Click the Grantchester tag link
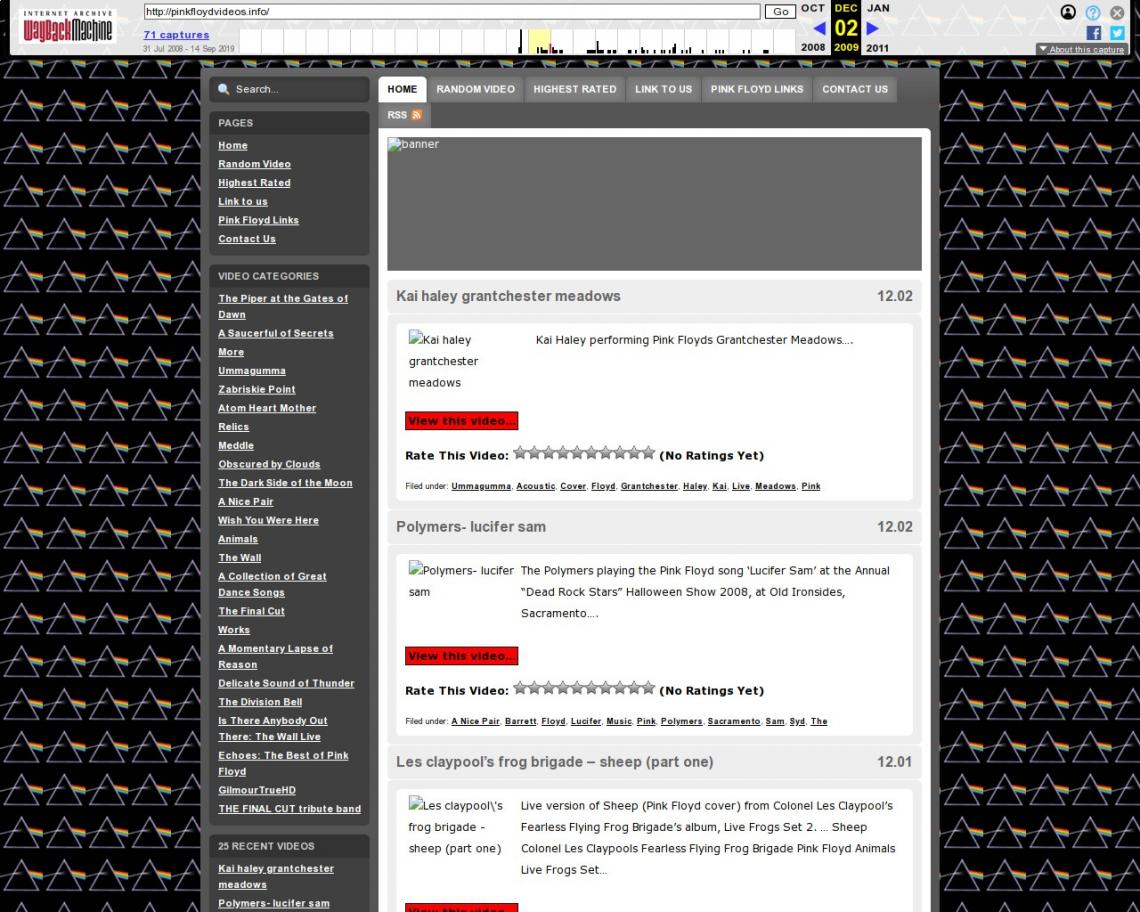The width and height of the screenshot is (1140, 912). coord(649,487)
